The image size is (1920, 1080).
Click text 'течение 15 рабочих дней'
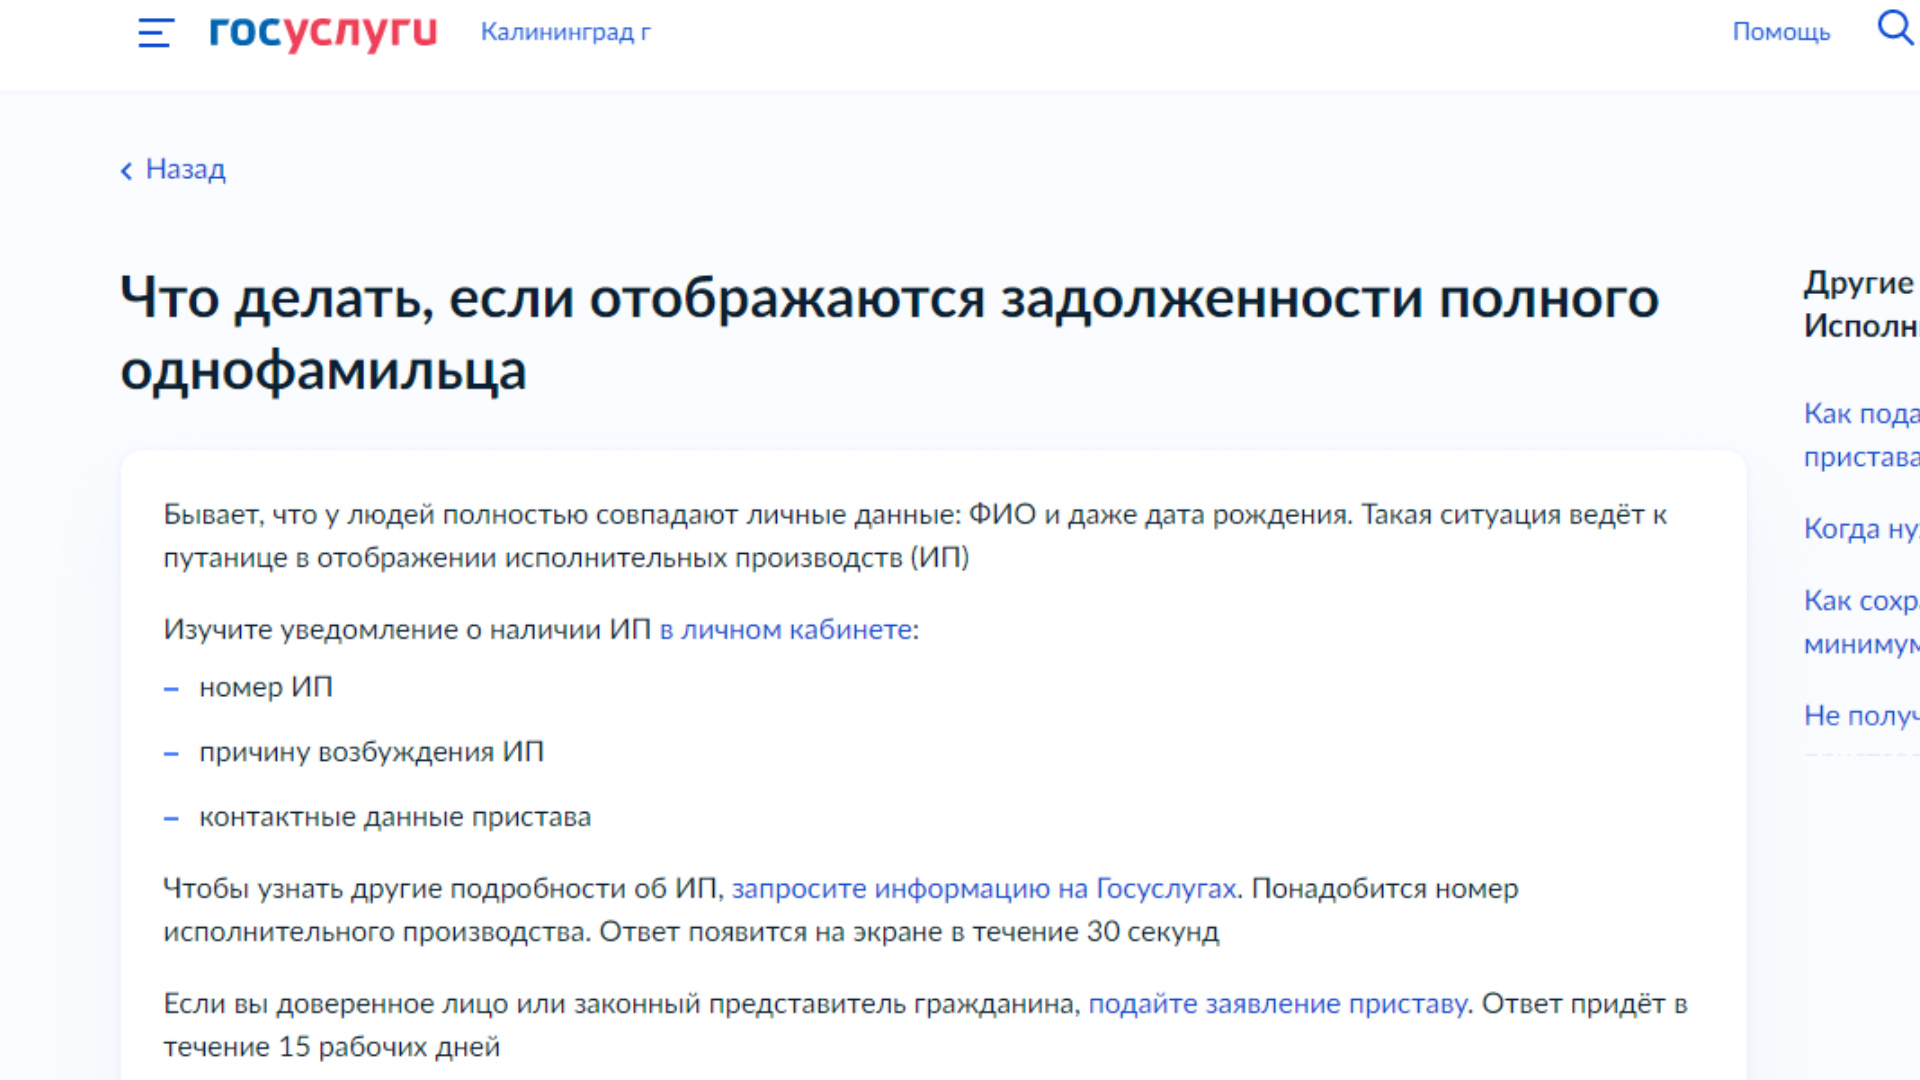[x=332, y=1047]
